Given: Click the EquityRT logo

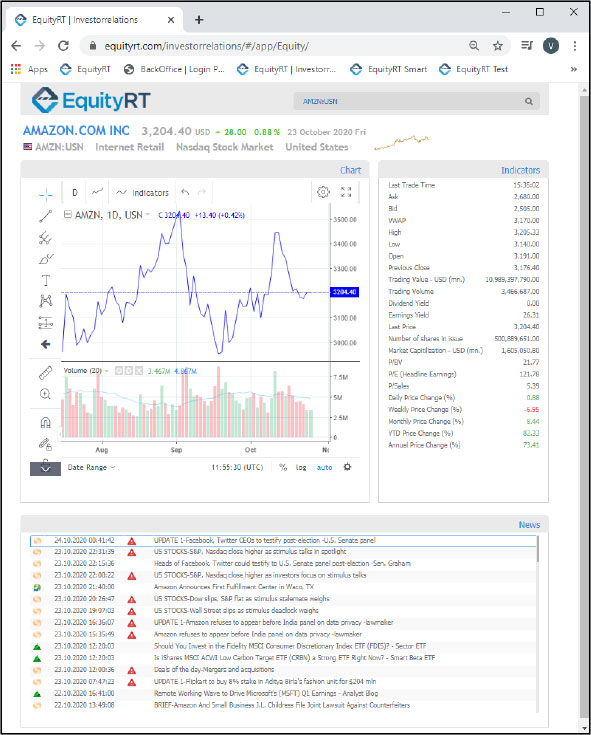Looking at the screenshot, I should [x=91, y=100].
